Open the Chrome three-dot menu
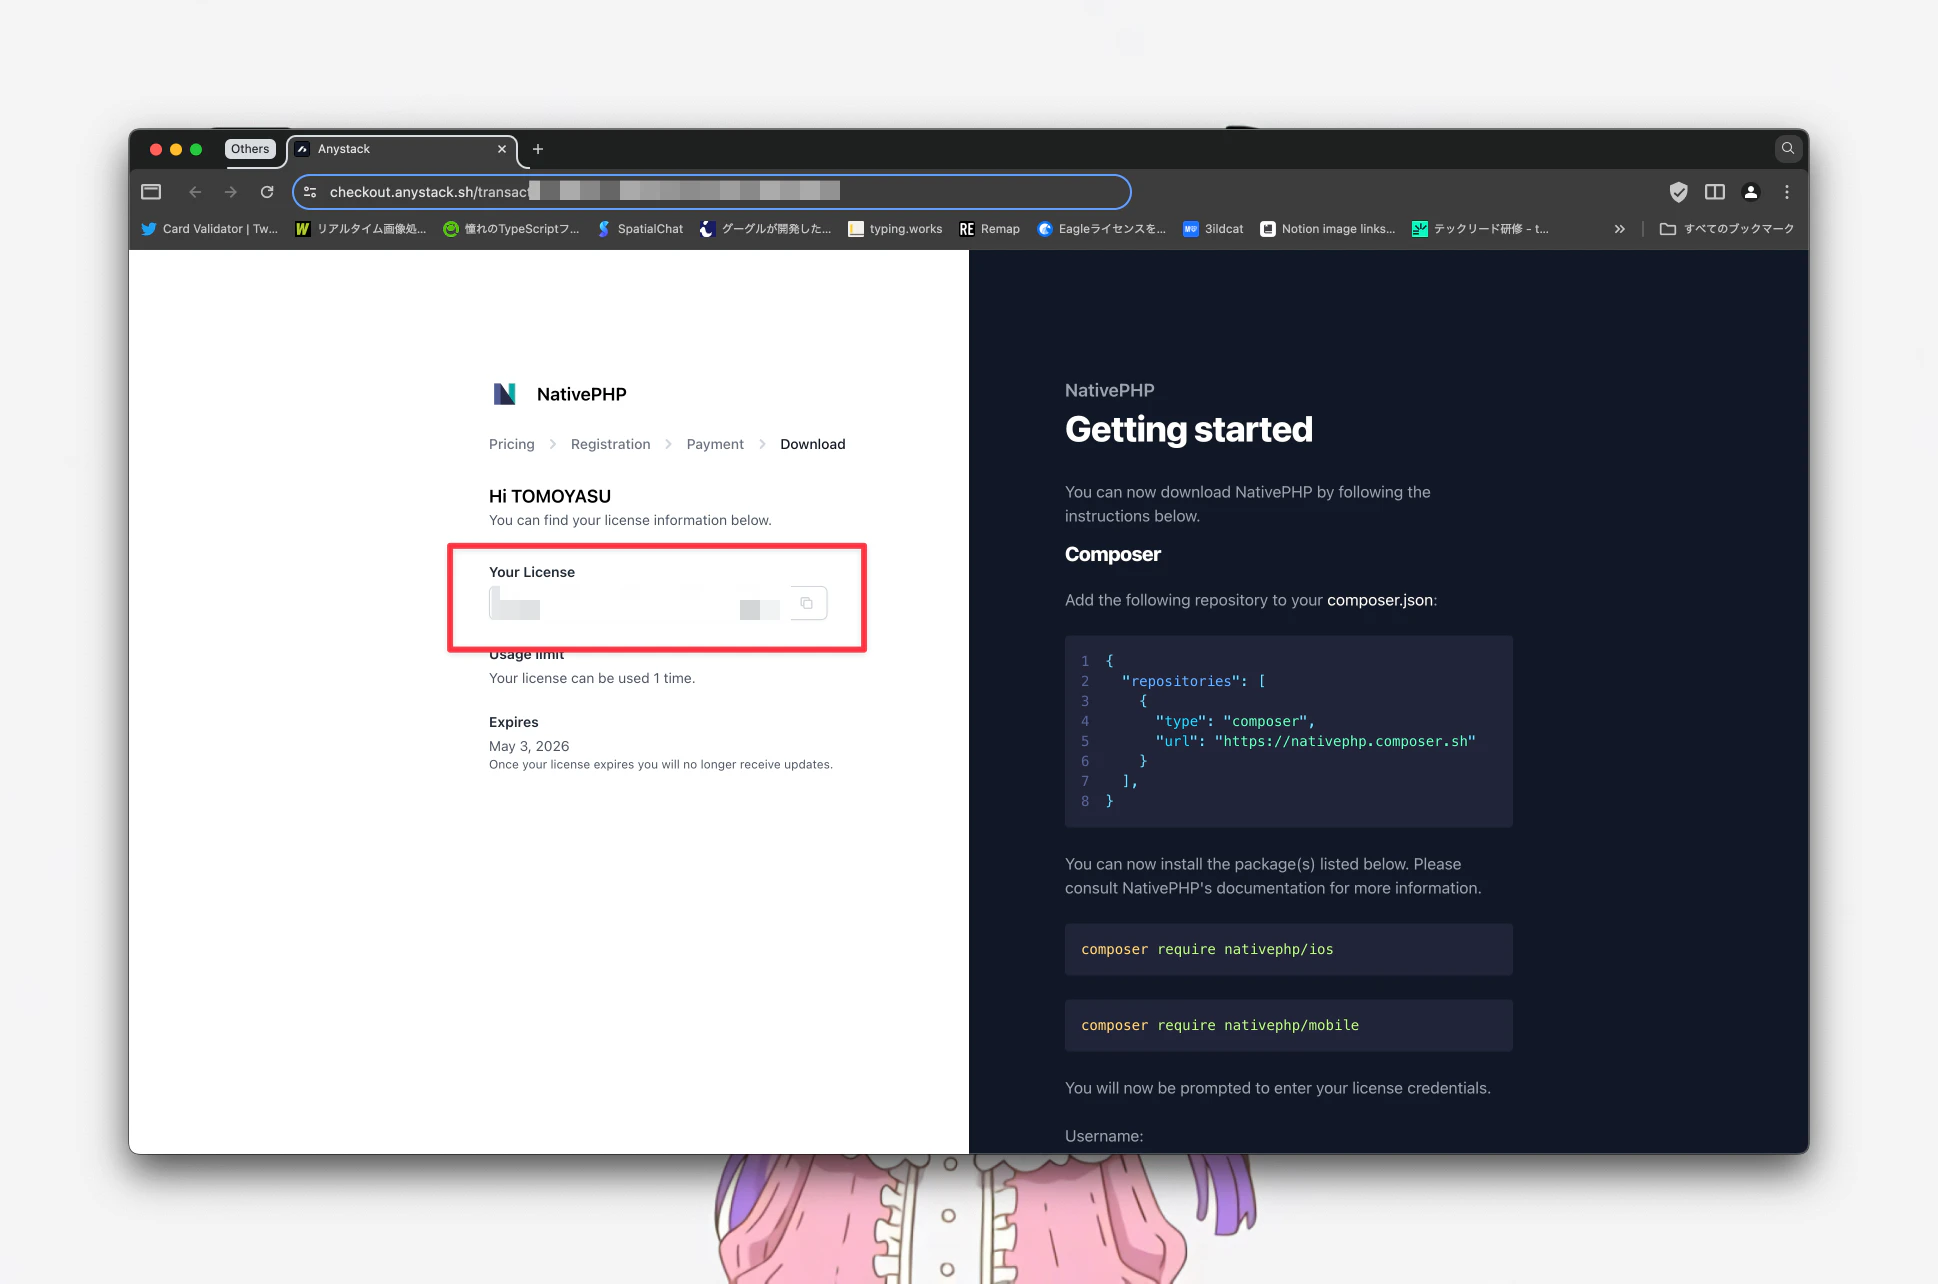1938x1284 pixels. tap(1787, 192)
